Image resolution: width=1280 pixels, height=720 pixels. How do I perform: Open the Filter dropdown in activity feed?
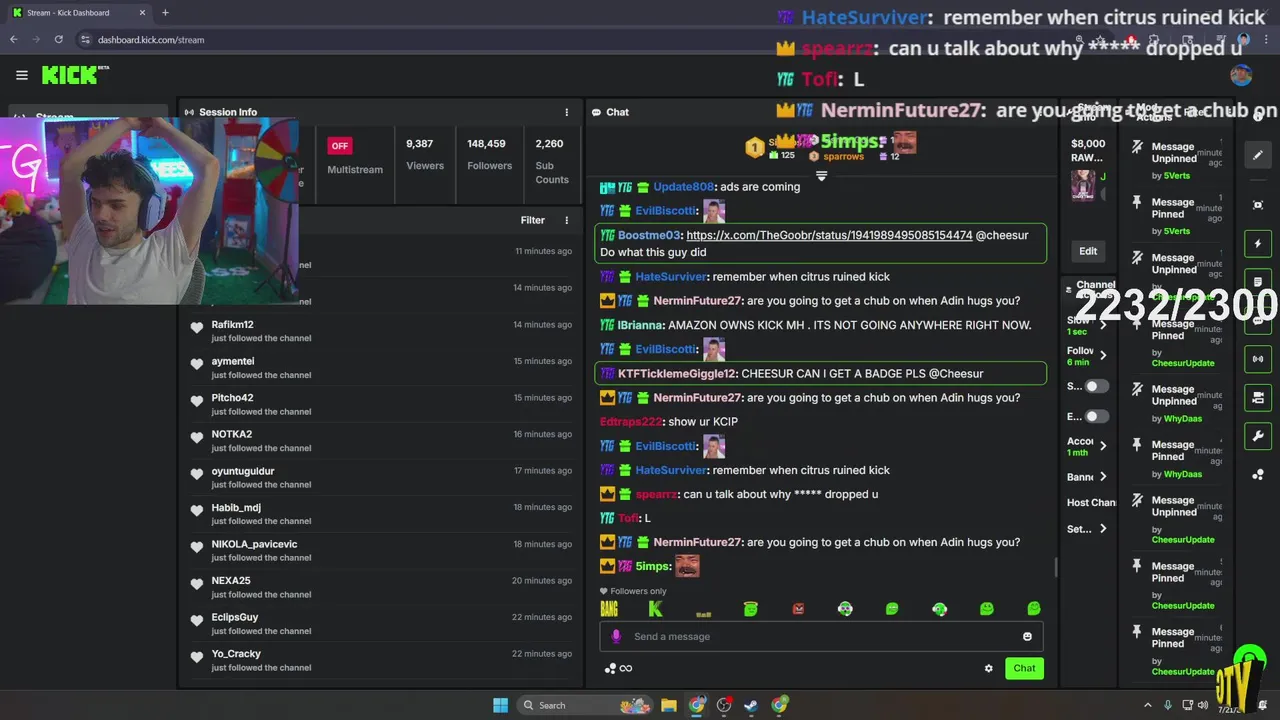point(532,220)
